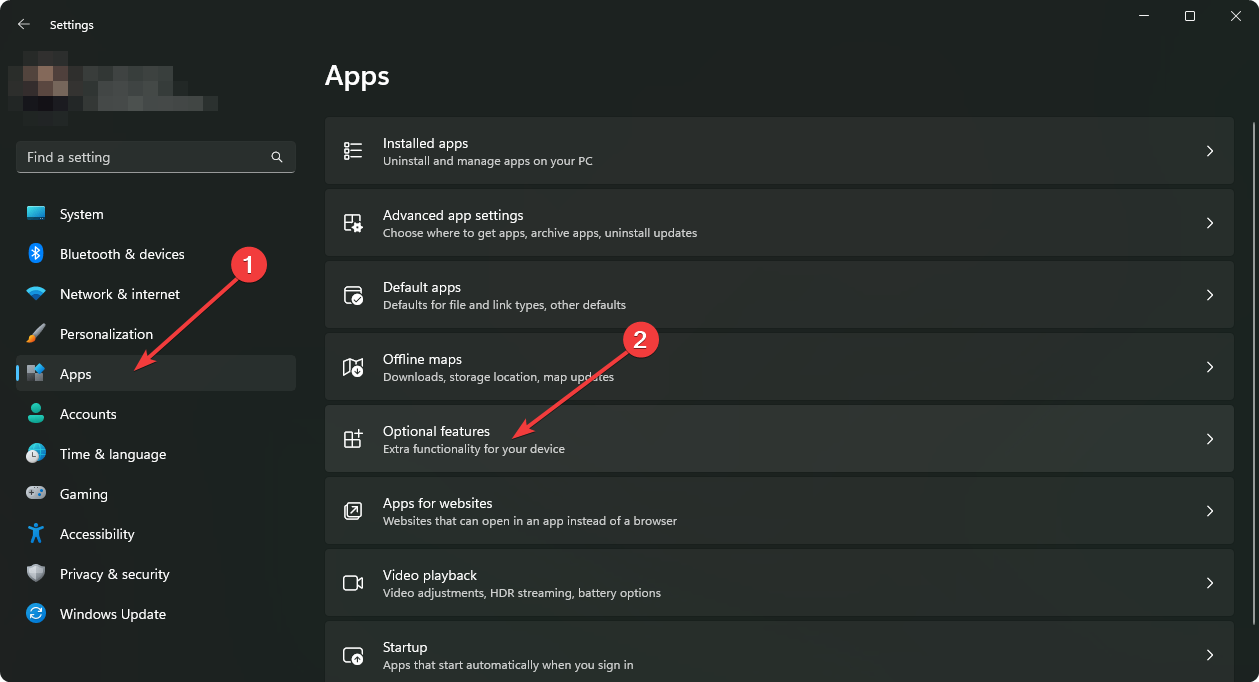Minimize the Settings window
This screenshot has height=682, width=1259.
tap(1144, 16)
